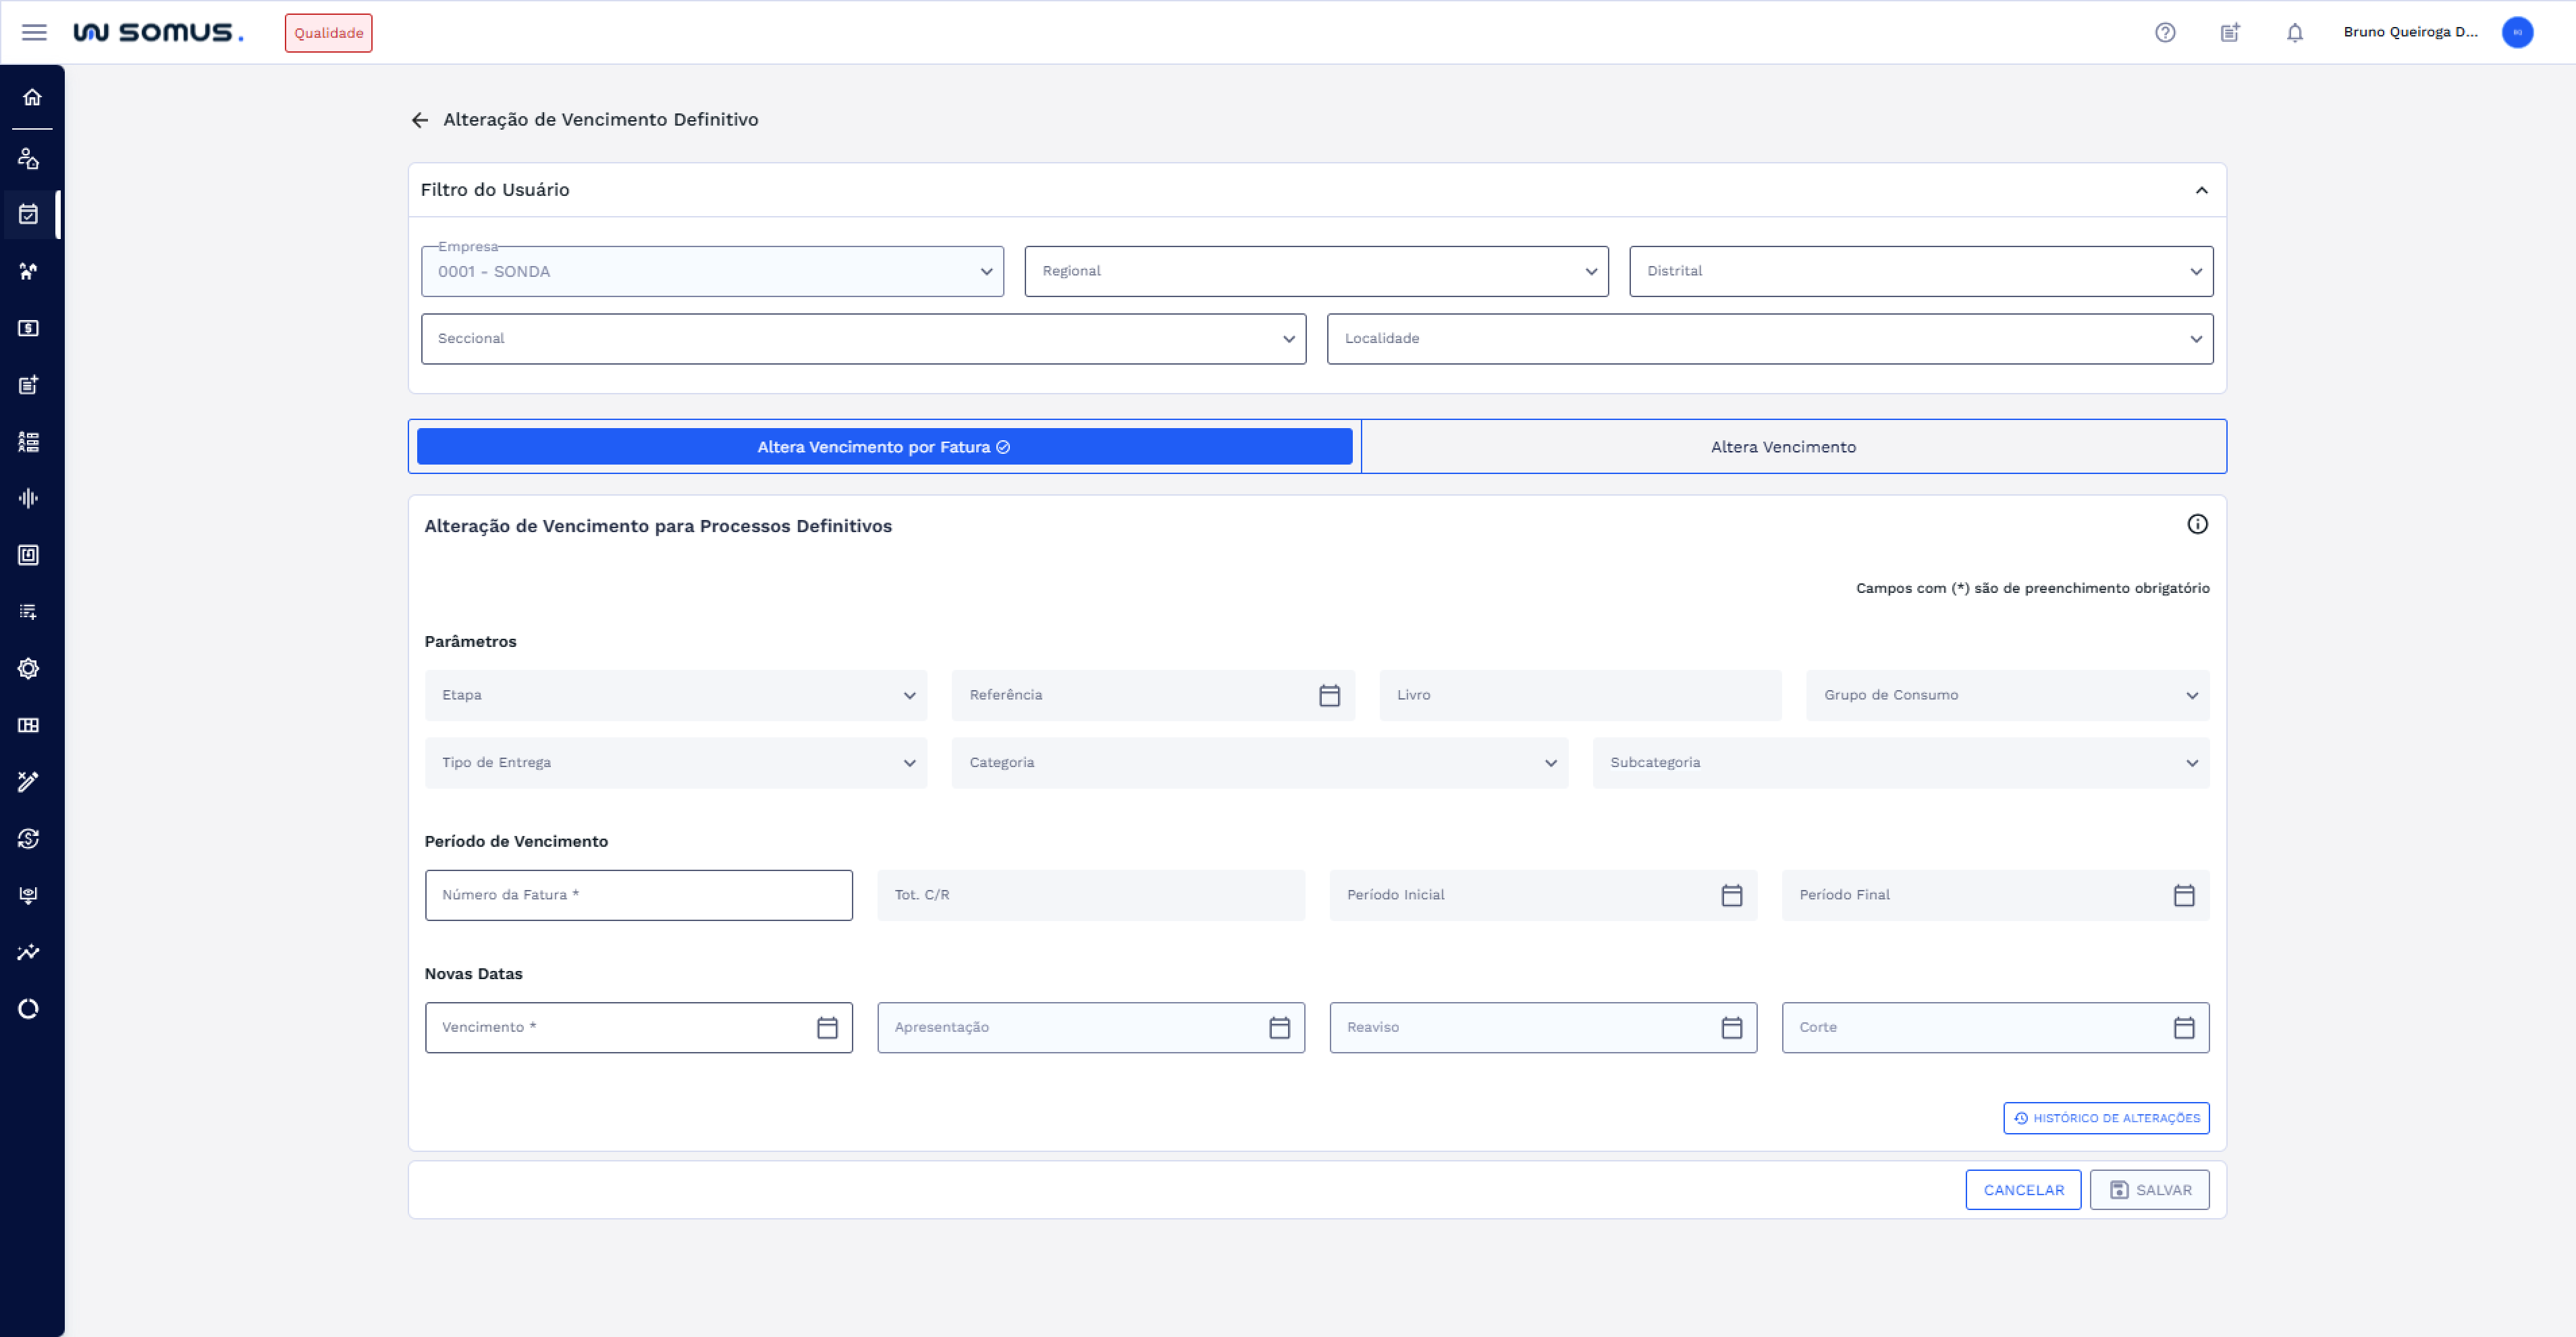Collapse the Filtro do Usuário panel

2201,190
